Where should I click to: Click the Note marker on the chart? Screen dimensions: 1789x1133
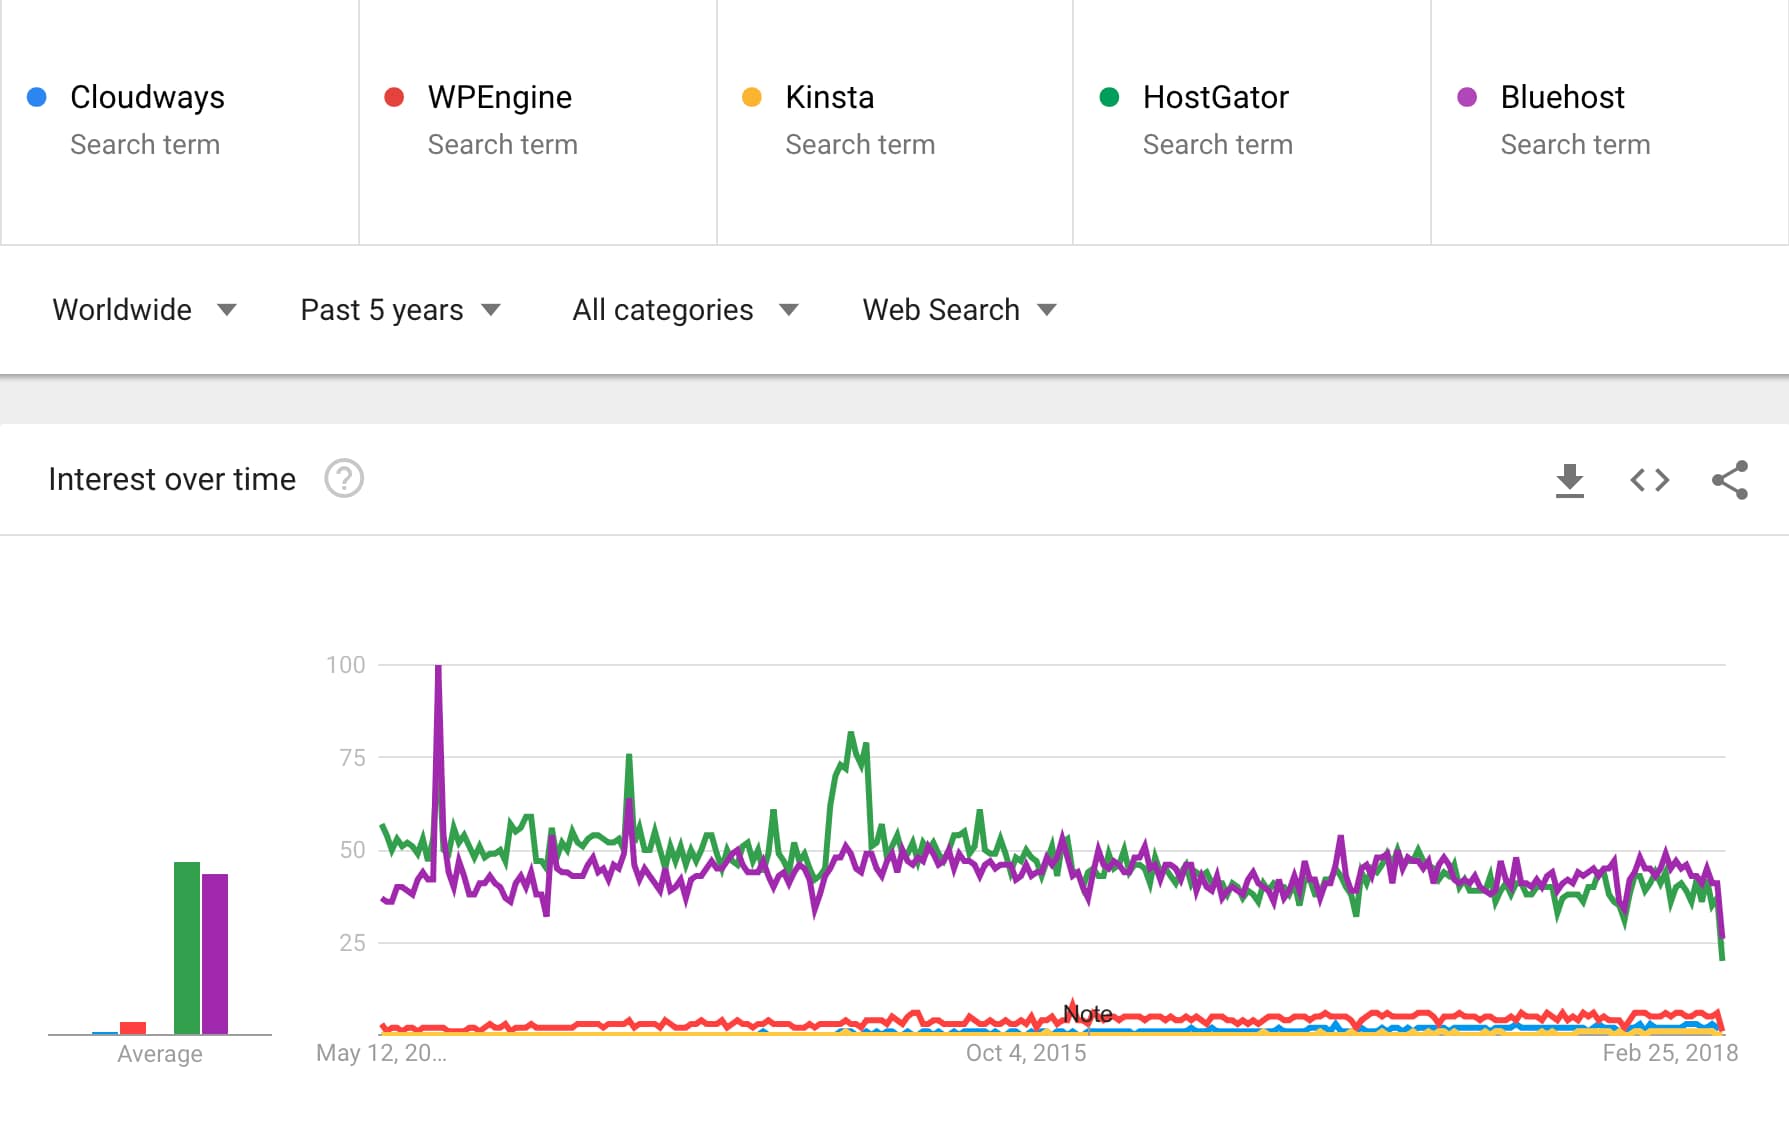pos(1086,1013)
